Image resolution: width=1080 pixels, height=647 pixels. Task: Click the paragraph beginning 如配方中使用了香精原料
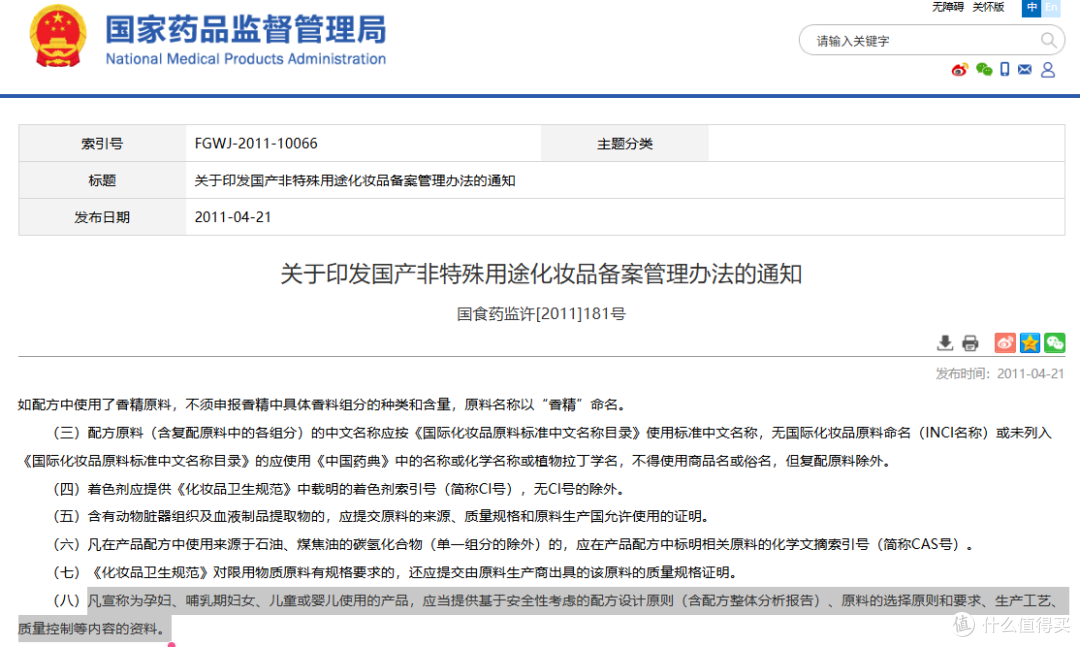tap(321, 404)
